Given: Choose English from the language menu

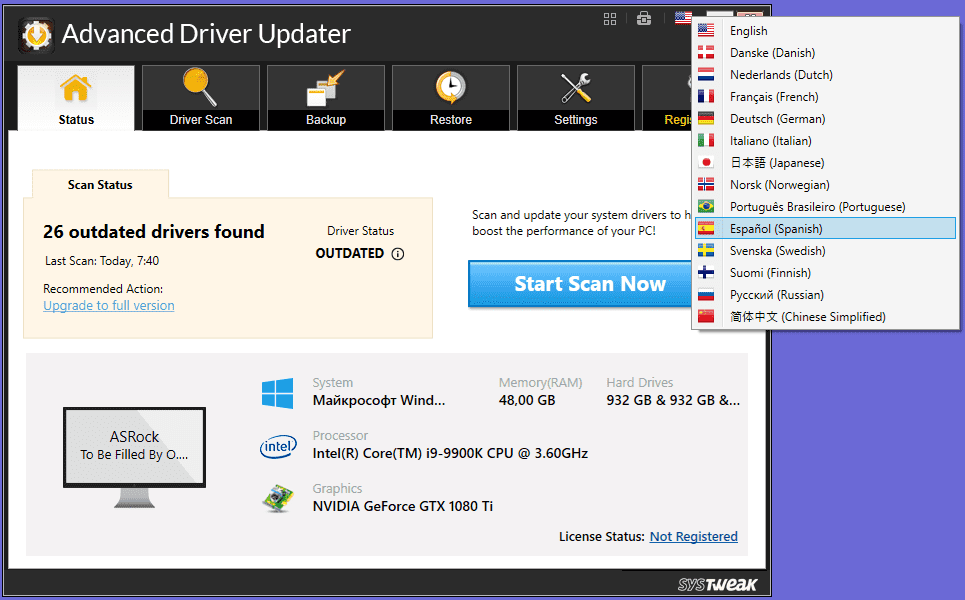Looking at the screenshot, I should (x=825, y=31).
